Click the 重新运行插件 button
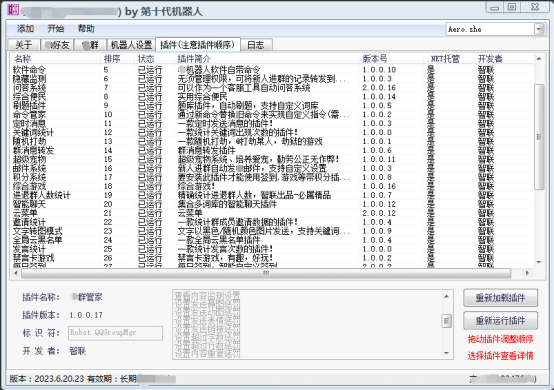The image size is (554, 390). (x=500, y=320)
